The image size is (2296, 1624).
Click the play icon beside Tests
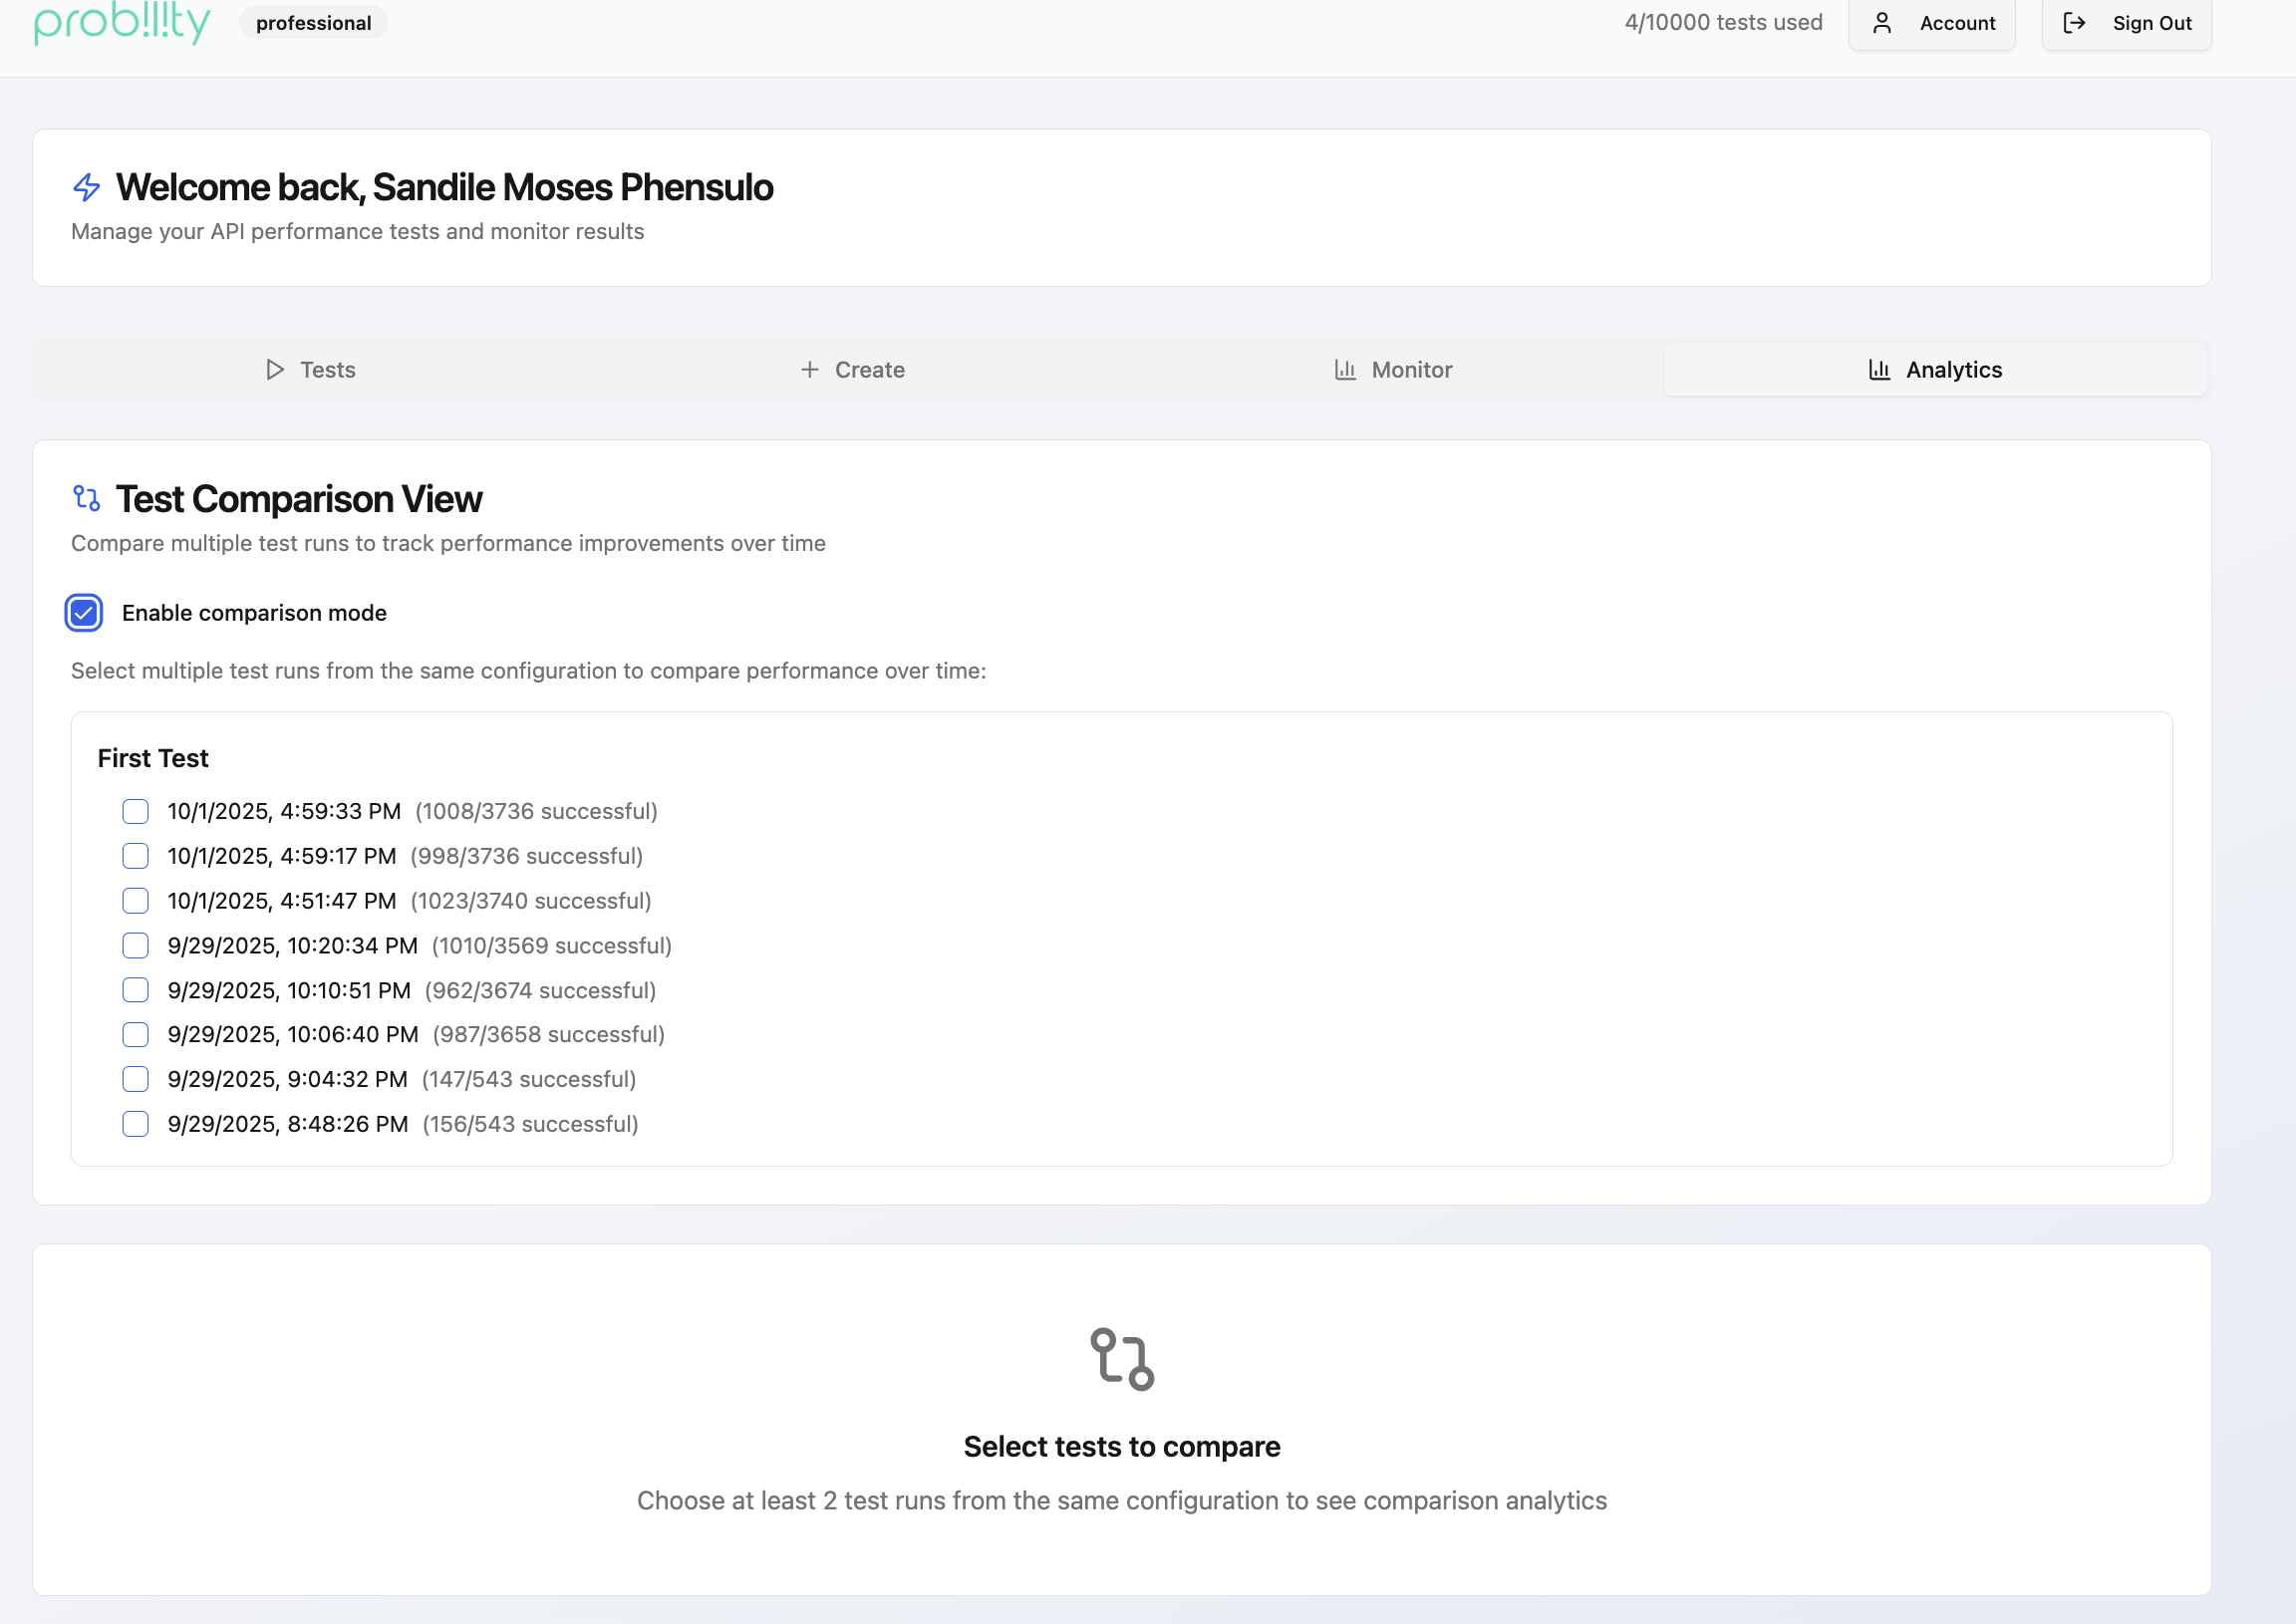pos(275,370)
